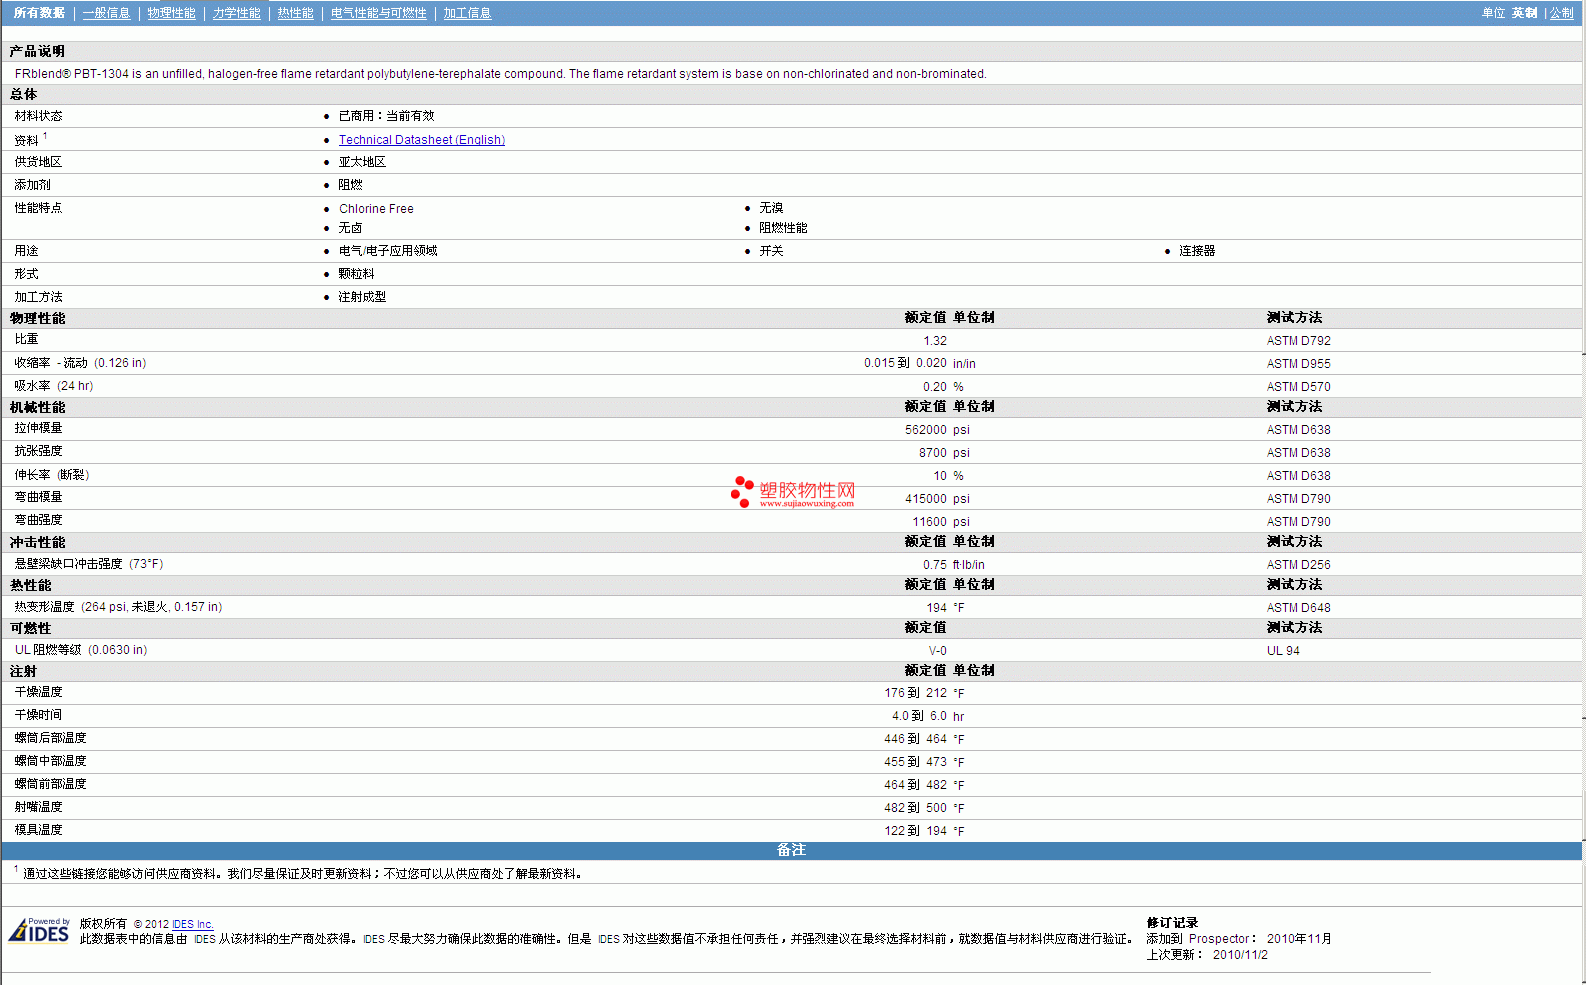Go to the 热性能 tab

(x=295, y=13)
